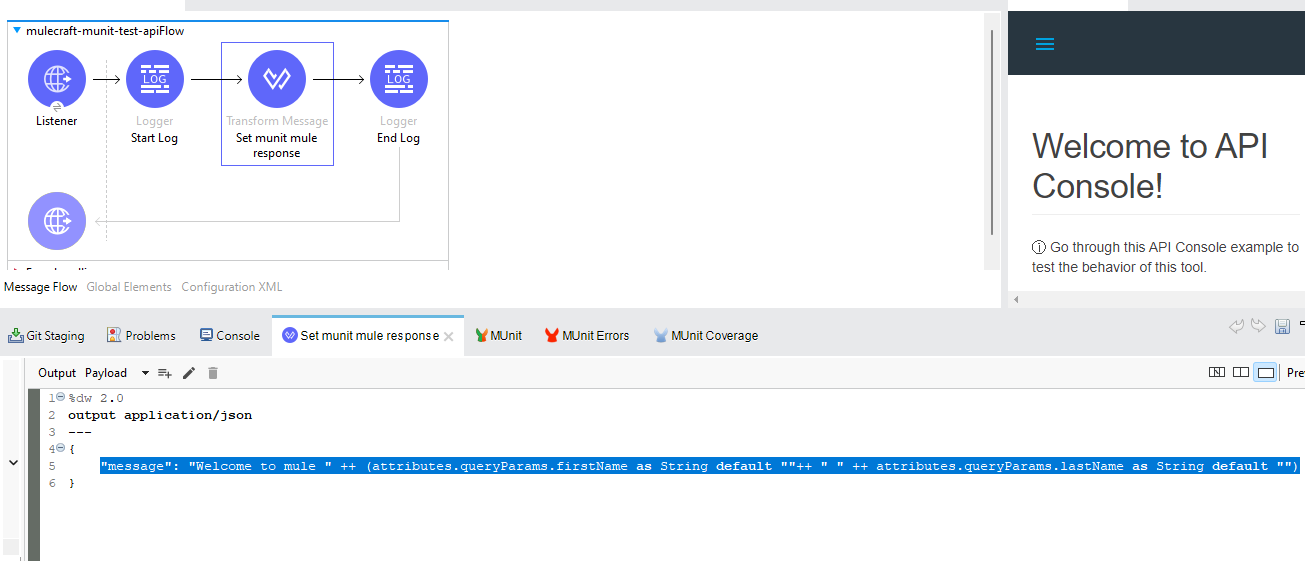The height and width of the screenshot is (561, 1305).
Task: Collapse the mulecraft-munit-test-apiFlow flow
Action: 17,31
